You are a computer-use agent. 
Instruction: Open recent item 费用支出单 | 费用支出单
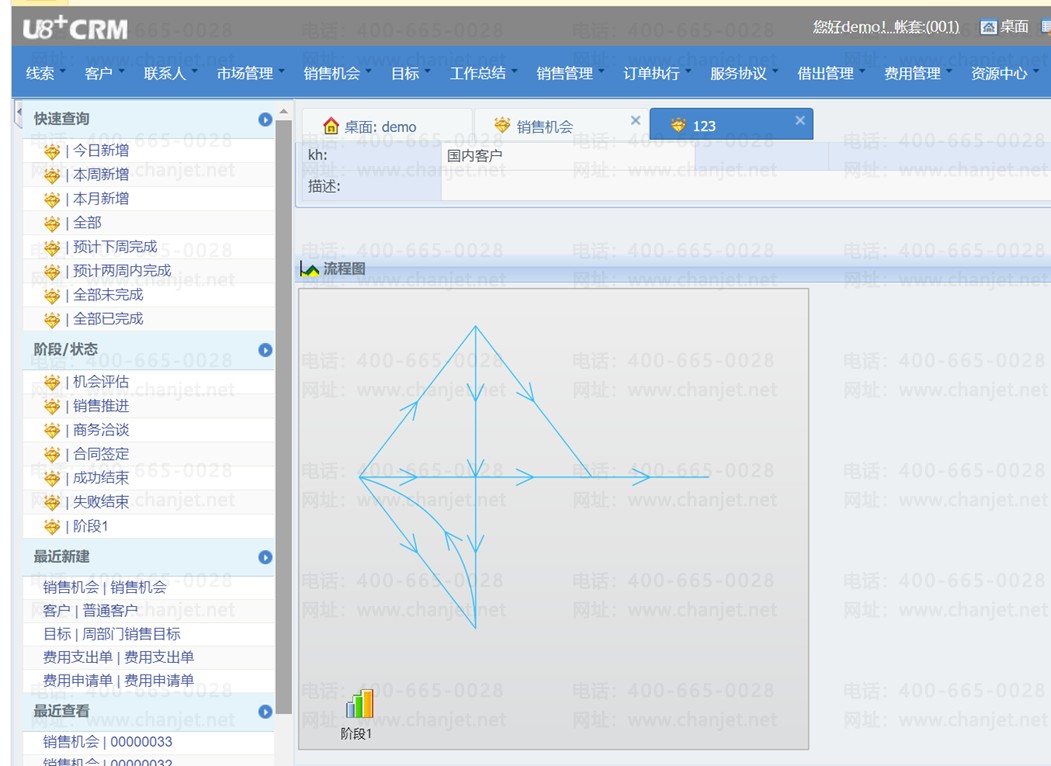point(119,657)
